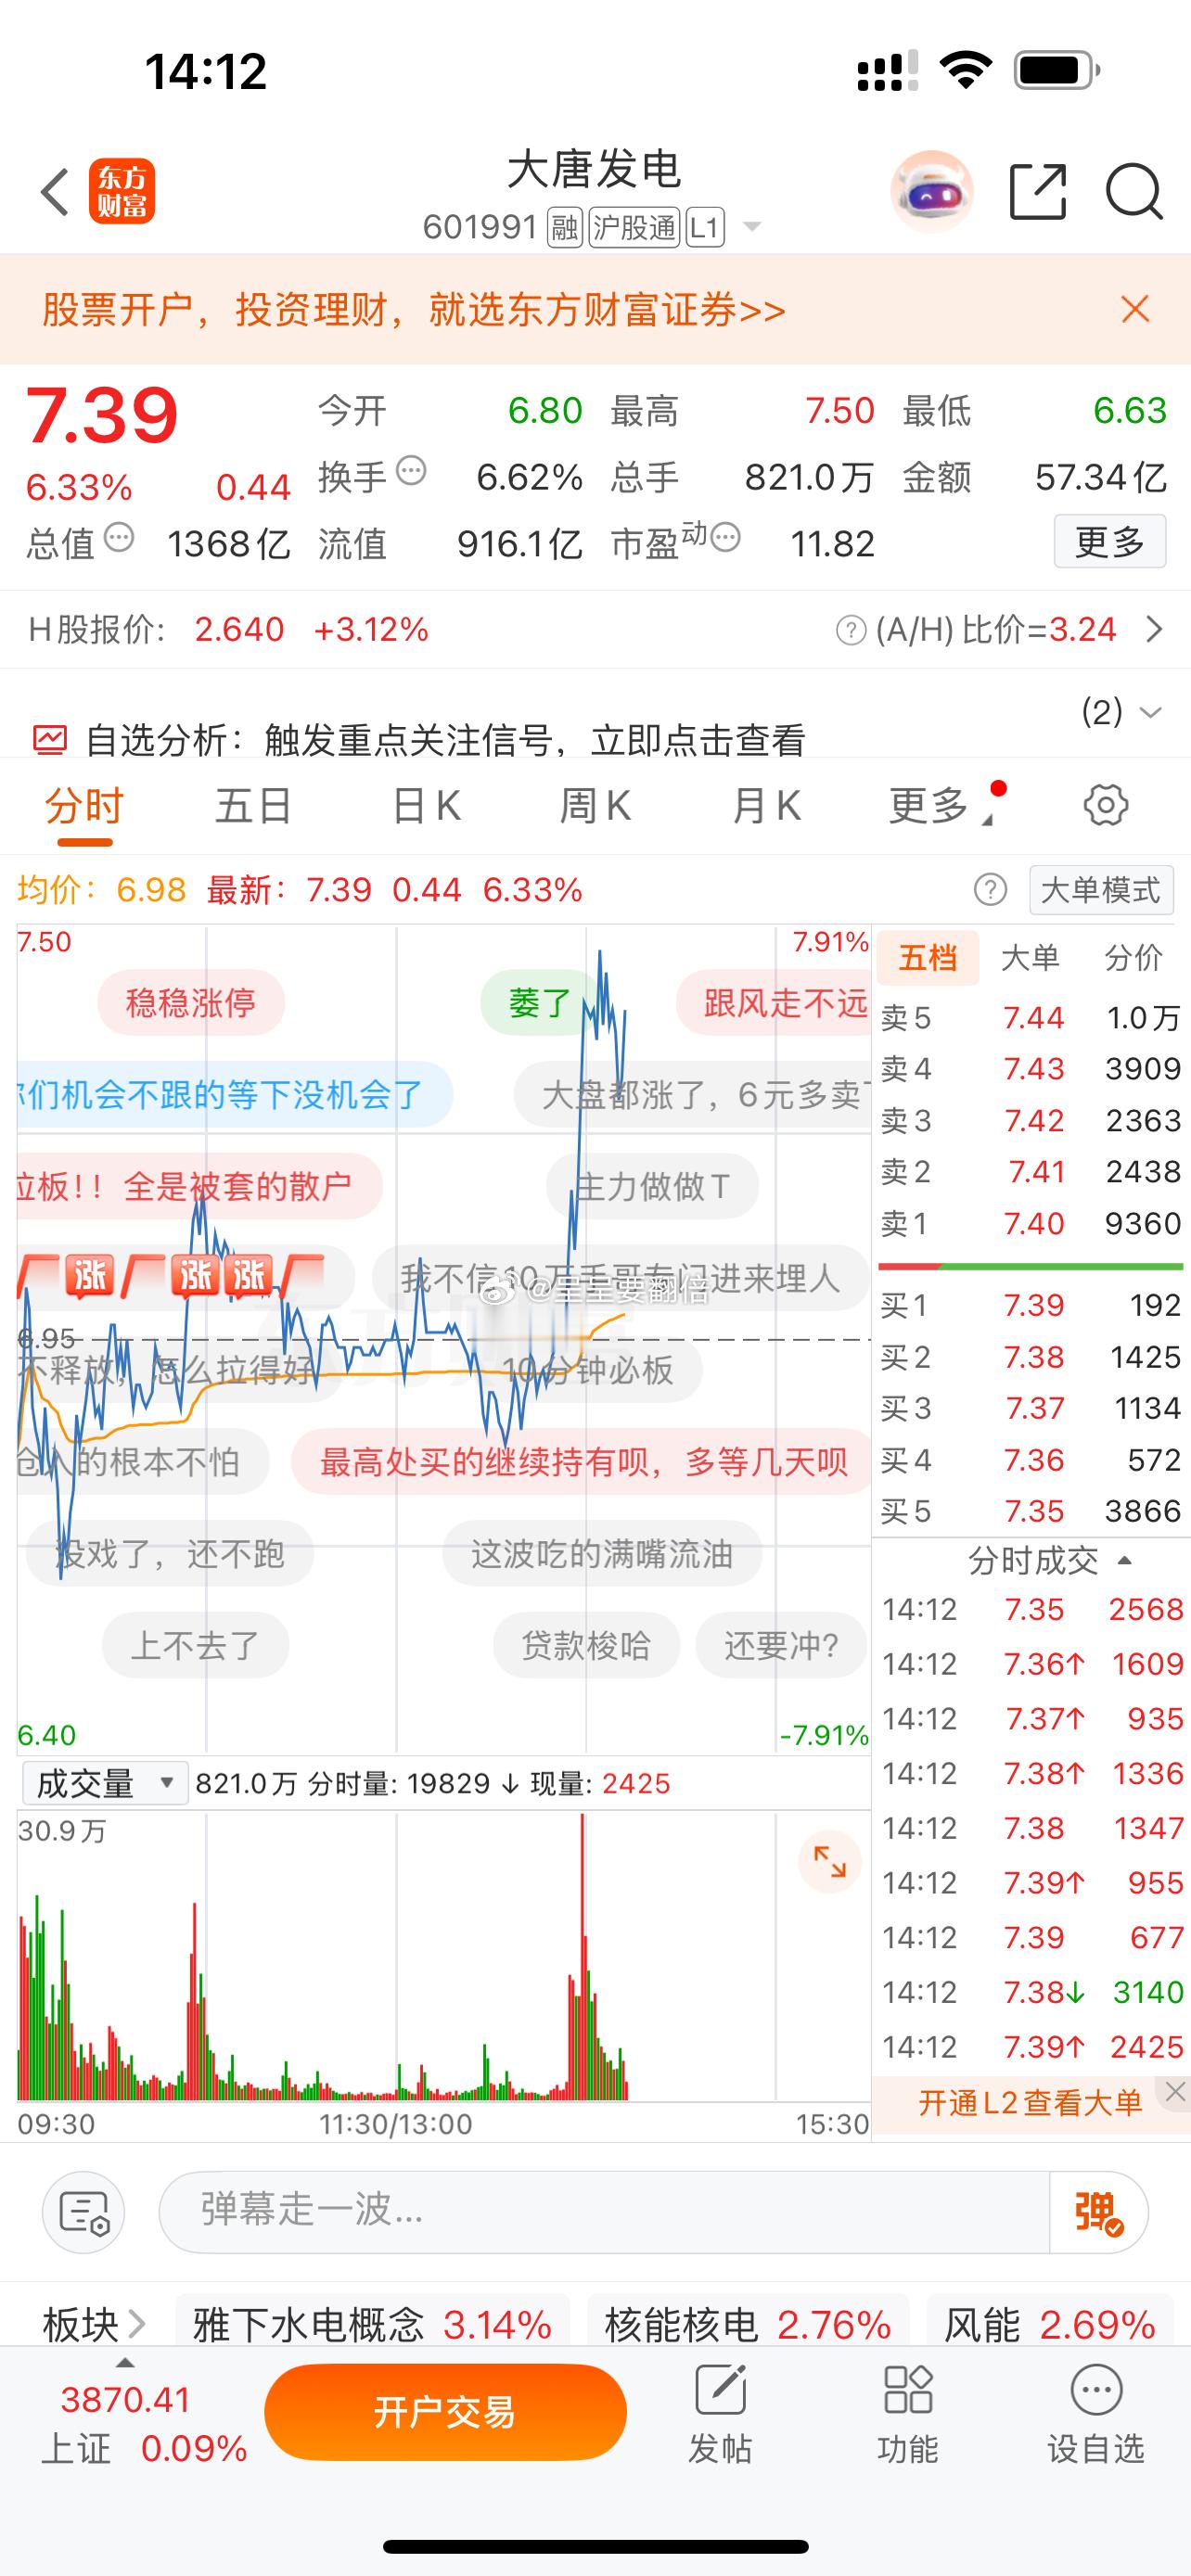
Task: Toggle the 弹 danmaku switch
Action: (x=1098, y=2212)
